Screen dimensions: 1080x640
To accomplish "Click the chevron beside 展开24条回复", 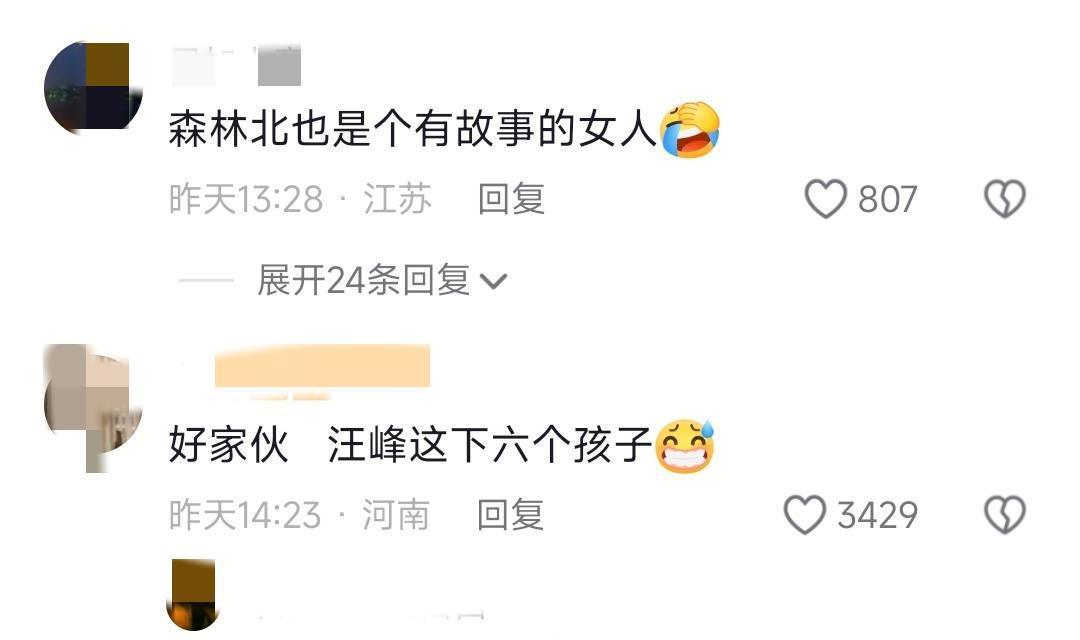I will tap(493, 281).
